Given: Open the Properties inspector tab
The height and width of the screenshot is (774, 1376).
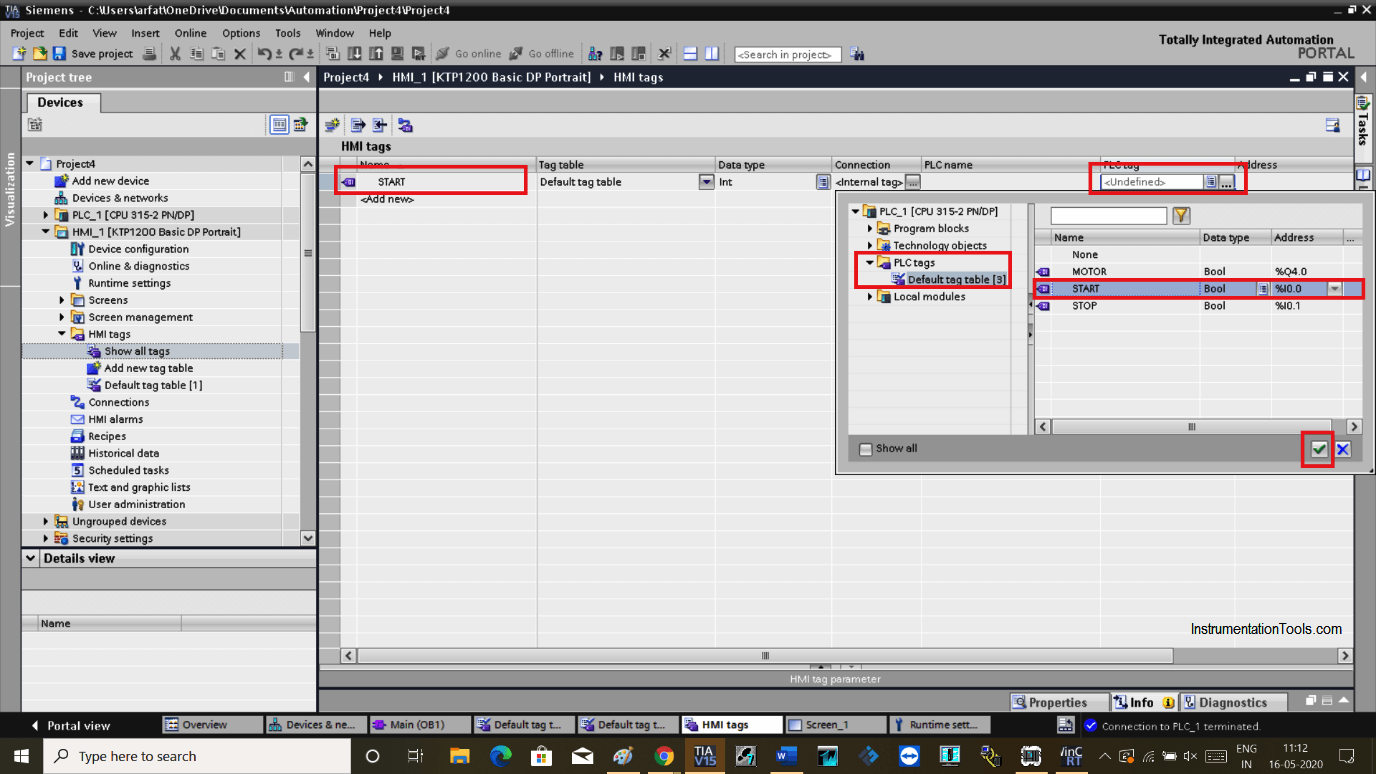Looking at the screenshot, I should point(1058,703).
